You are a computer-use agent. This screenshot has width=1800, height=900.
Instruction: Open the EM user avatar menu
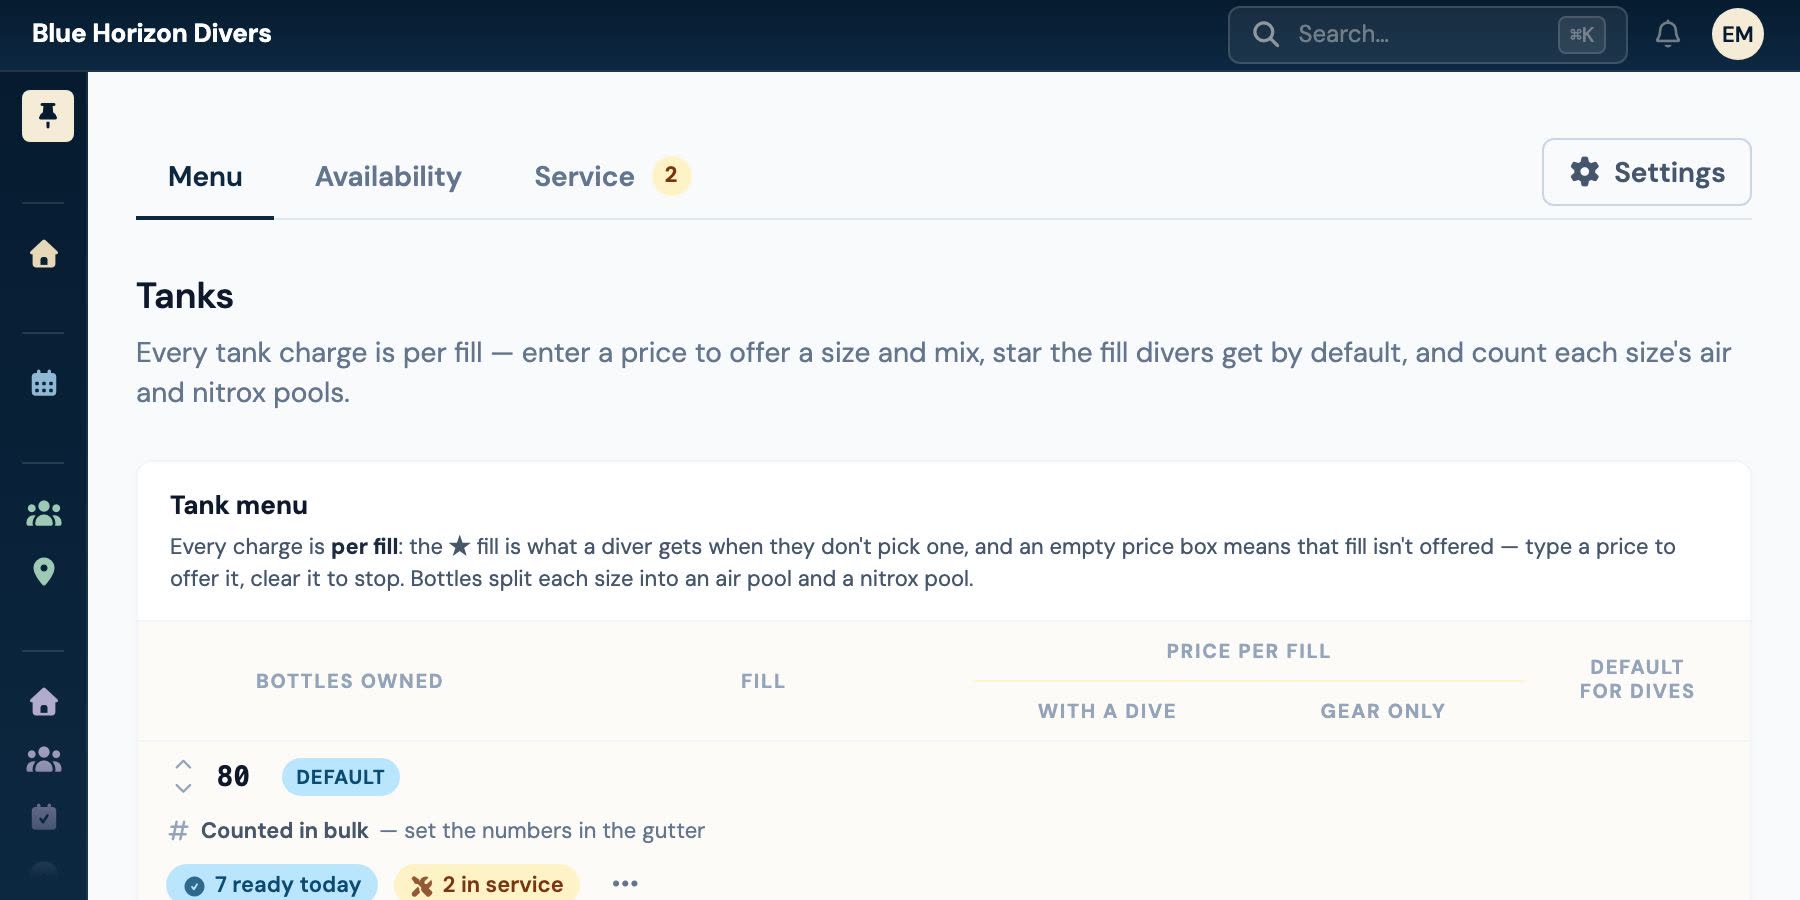point(1738,34)
